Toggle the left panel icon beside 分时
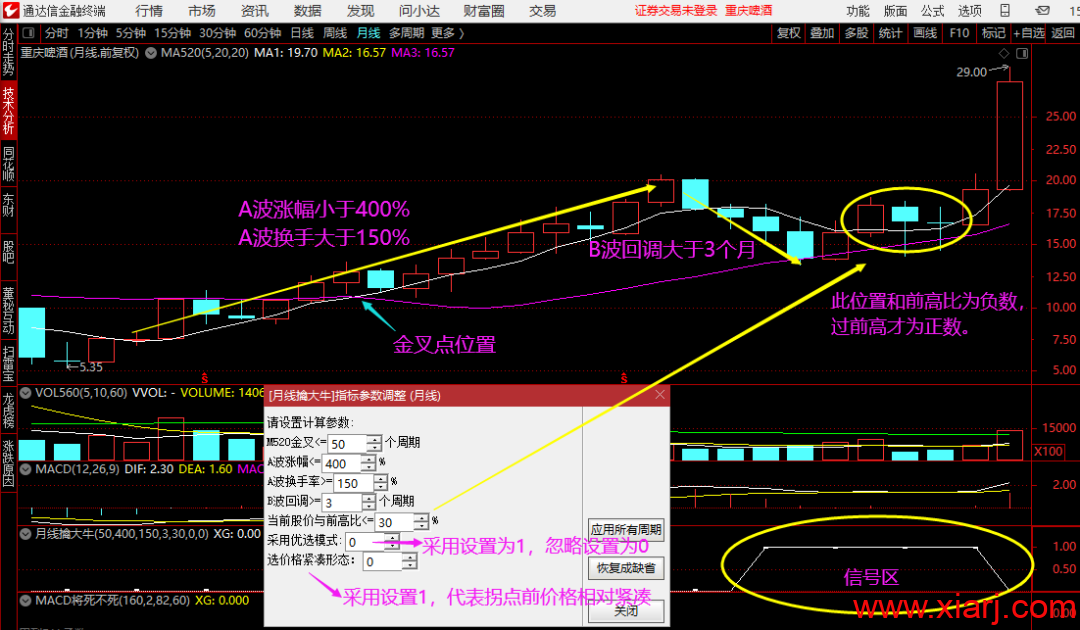The image size is (1080, 630). (x=28, y=33)
